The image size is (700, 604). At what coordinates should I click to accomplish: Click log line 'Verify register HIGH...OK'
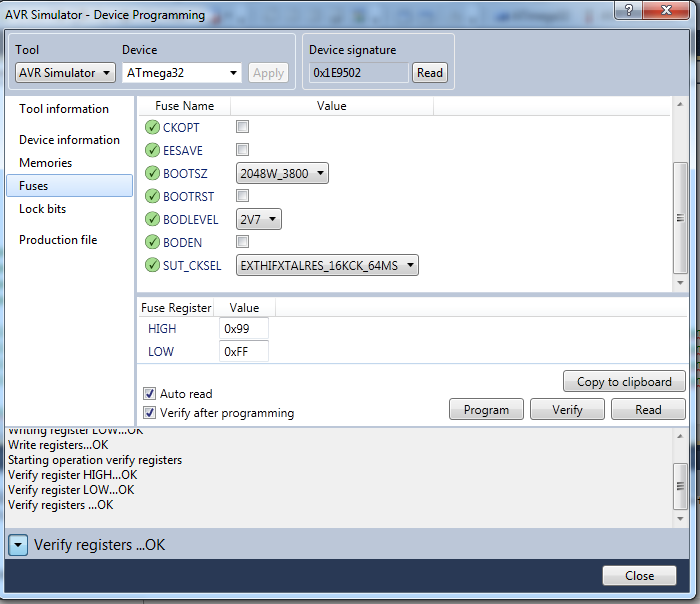pos(73,475)
